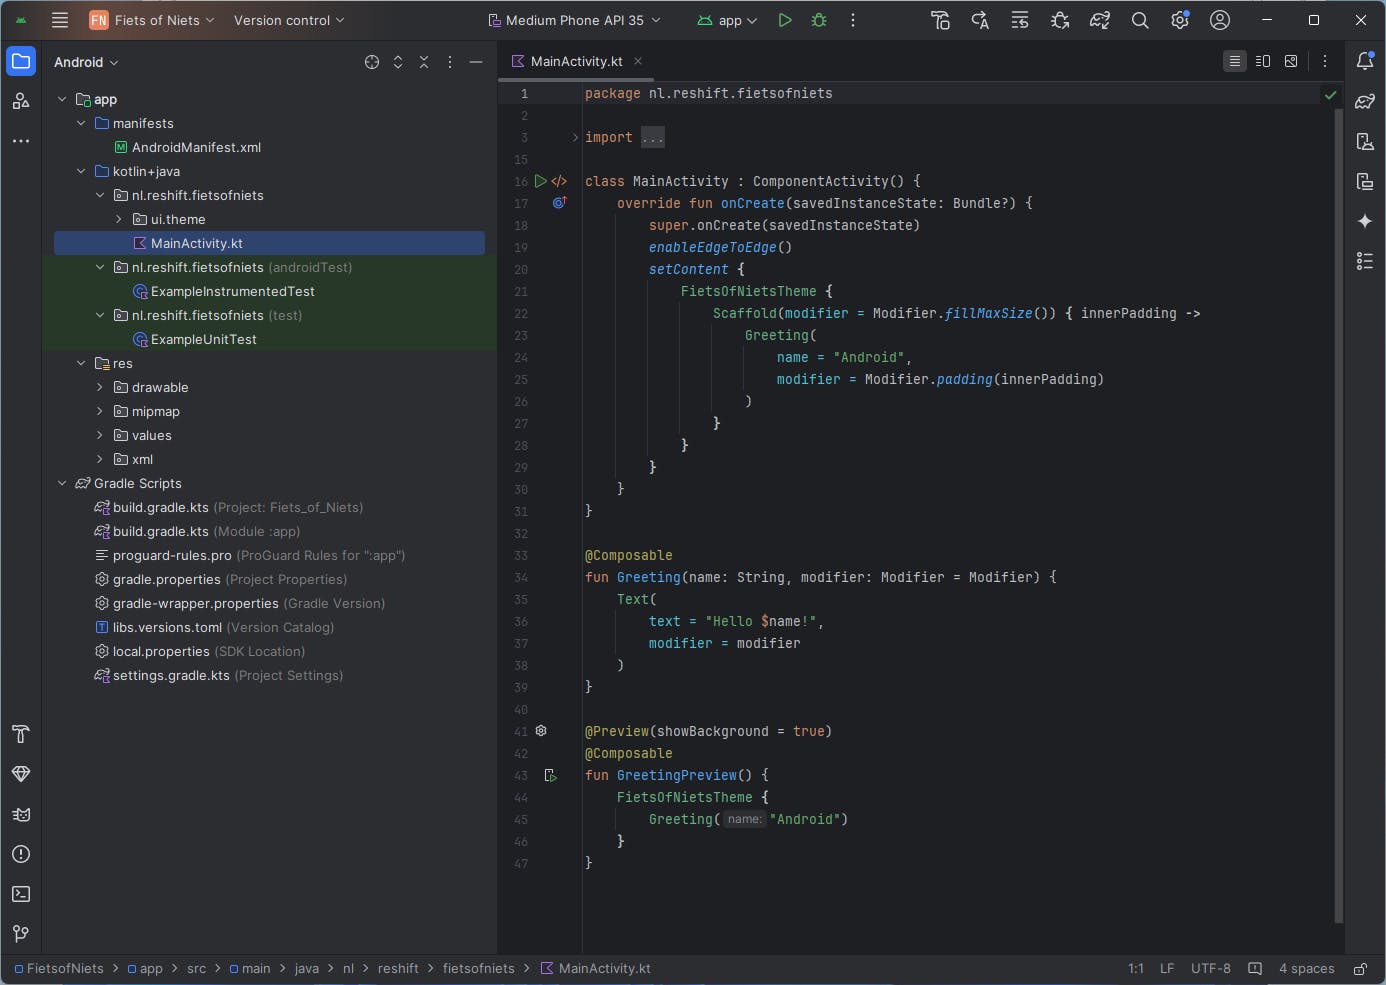The image size is (1386, 985).
Task: Expand the drawable folder in project tree
Action: [x=100, y=387]
